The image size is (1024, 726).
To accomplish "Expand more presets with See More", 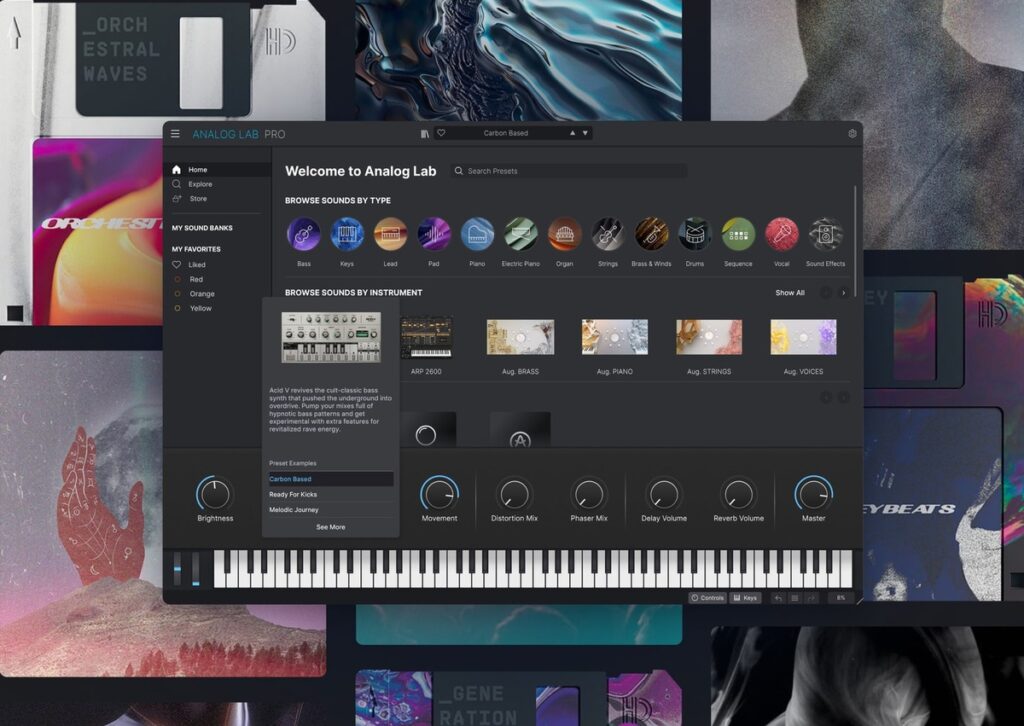I will tap(330, 527).
